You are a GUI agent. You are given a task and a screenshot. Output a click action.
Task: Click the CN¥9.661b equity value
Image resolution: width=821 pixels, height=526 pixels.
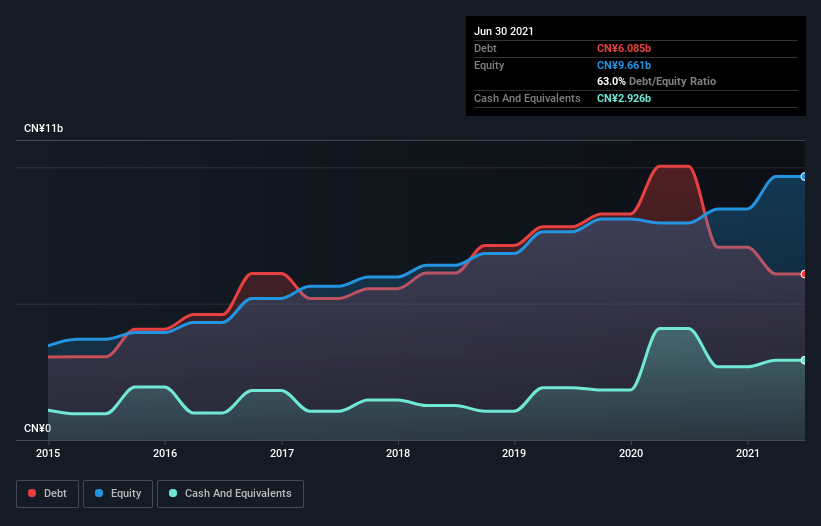(x=624, y=65)
